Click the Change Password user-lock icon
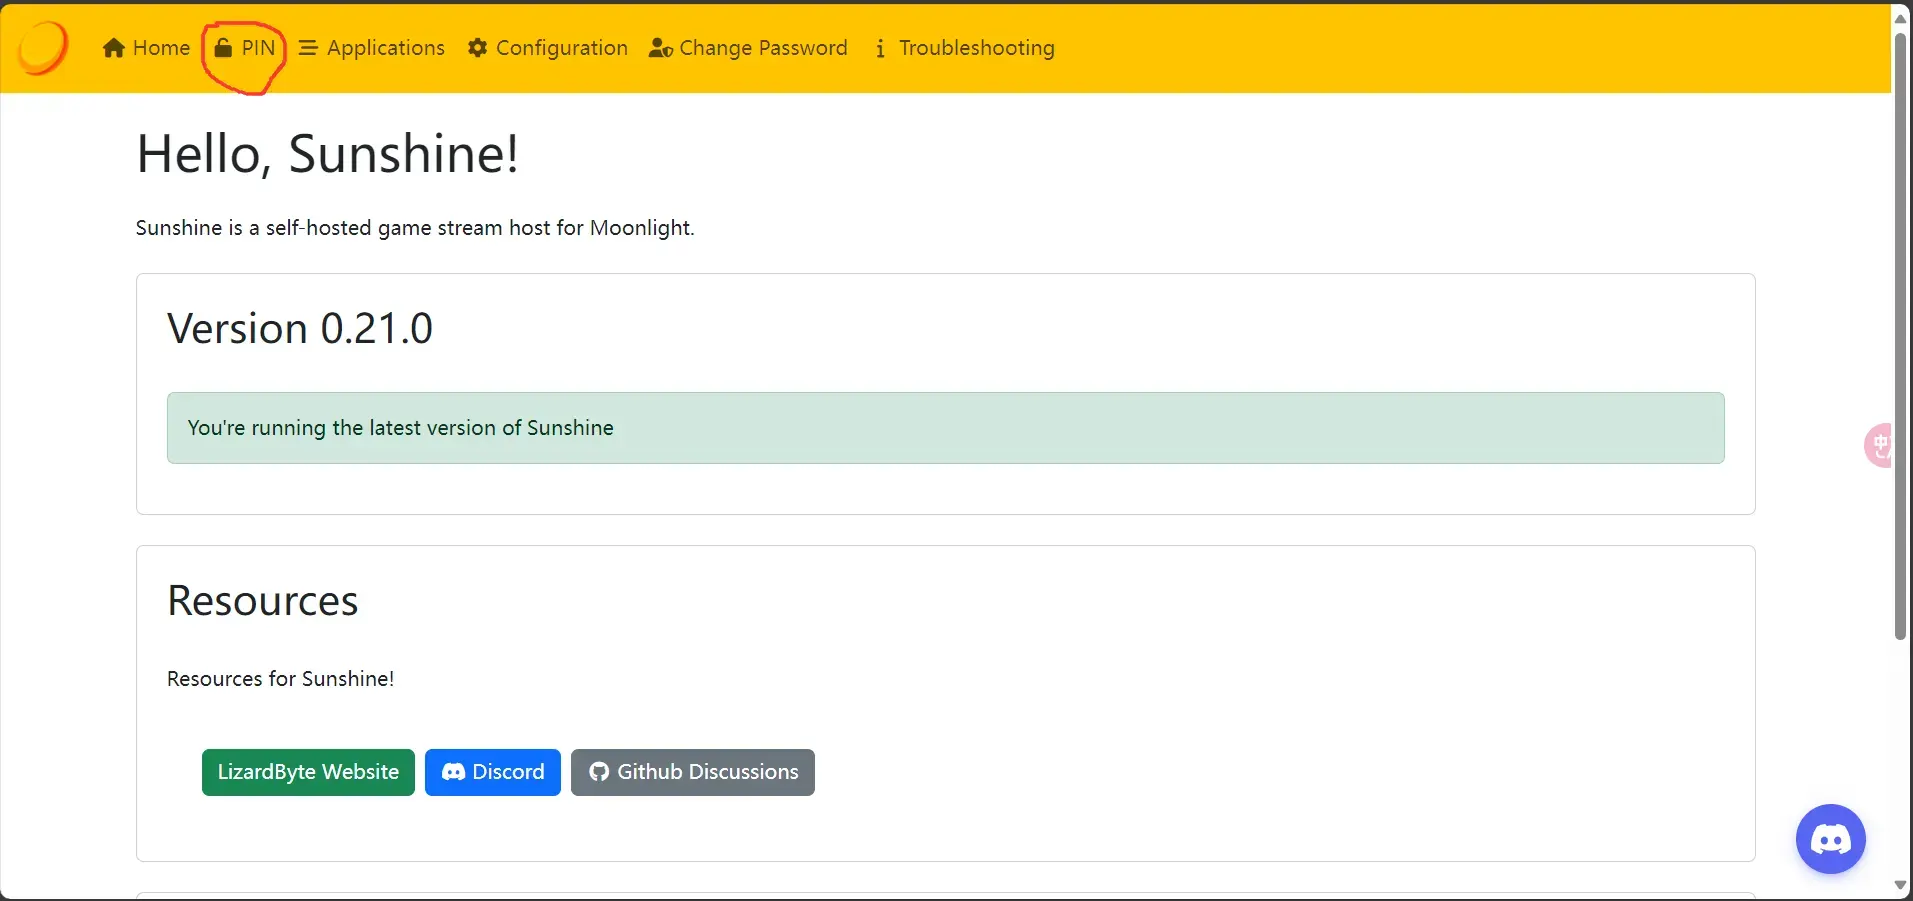The width and height of the screenshot is (1913, 901). (661, 48)
